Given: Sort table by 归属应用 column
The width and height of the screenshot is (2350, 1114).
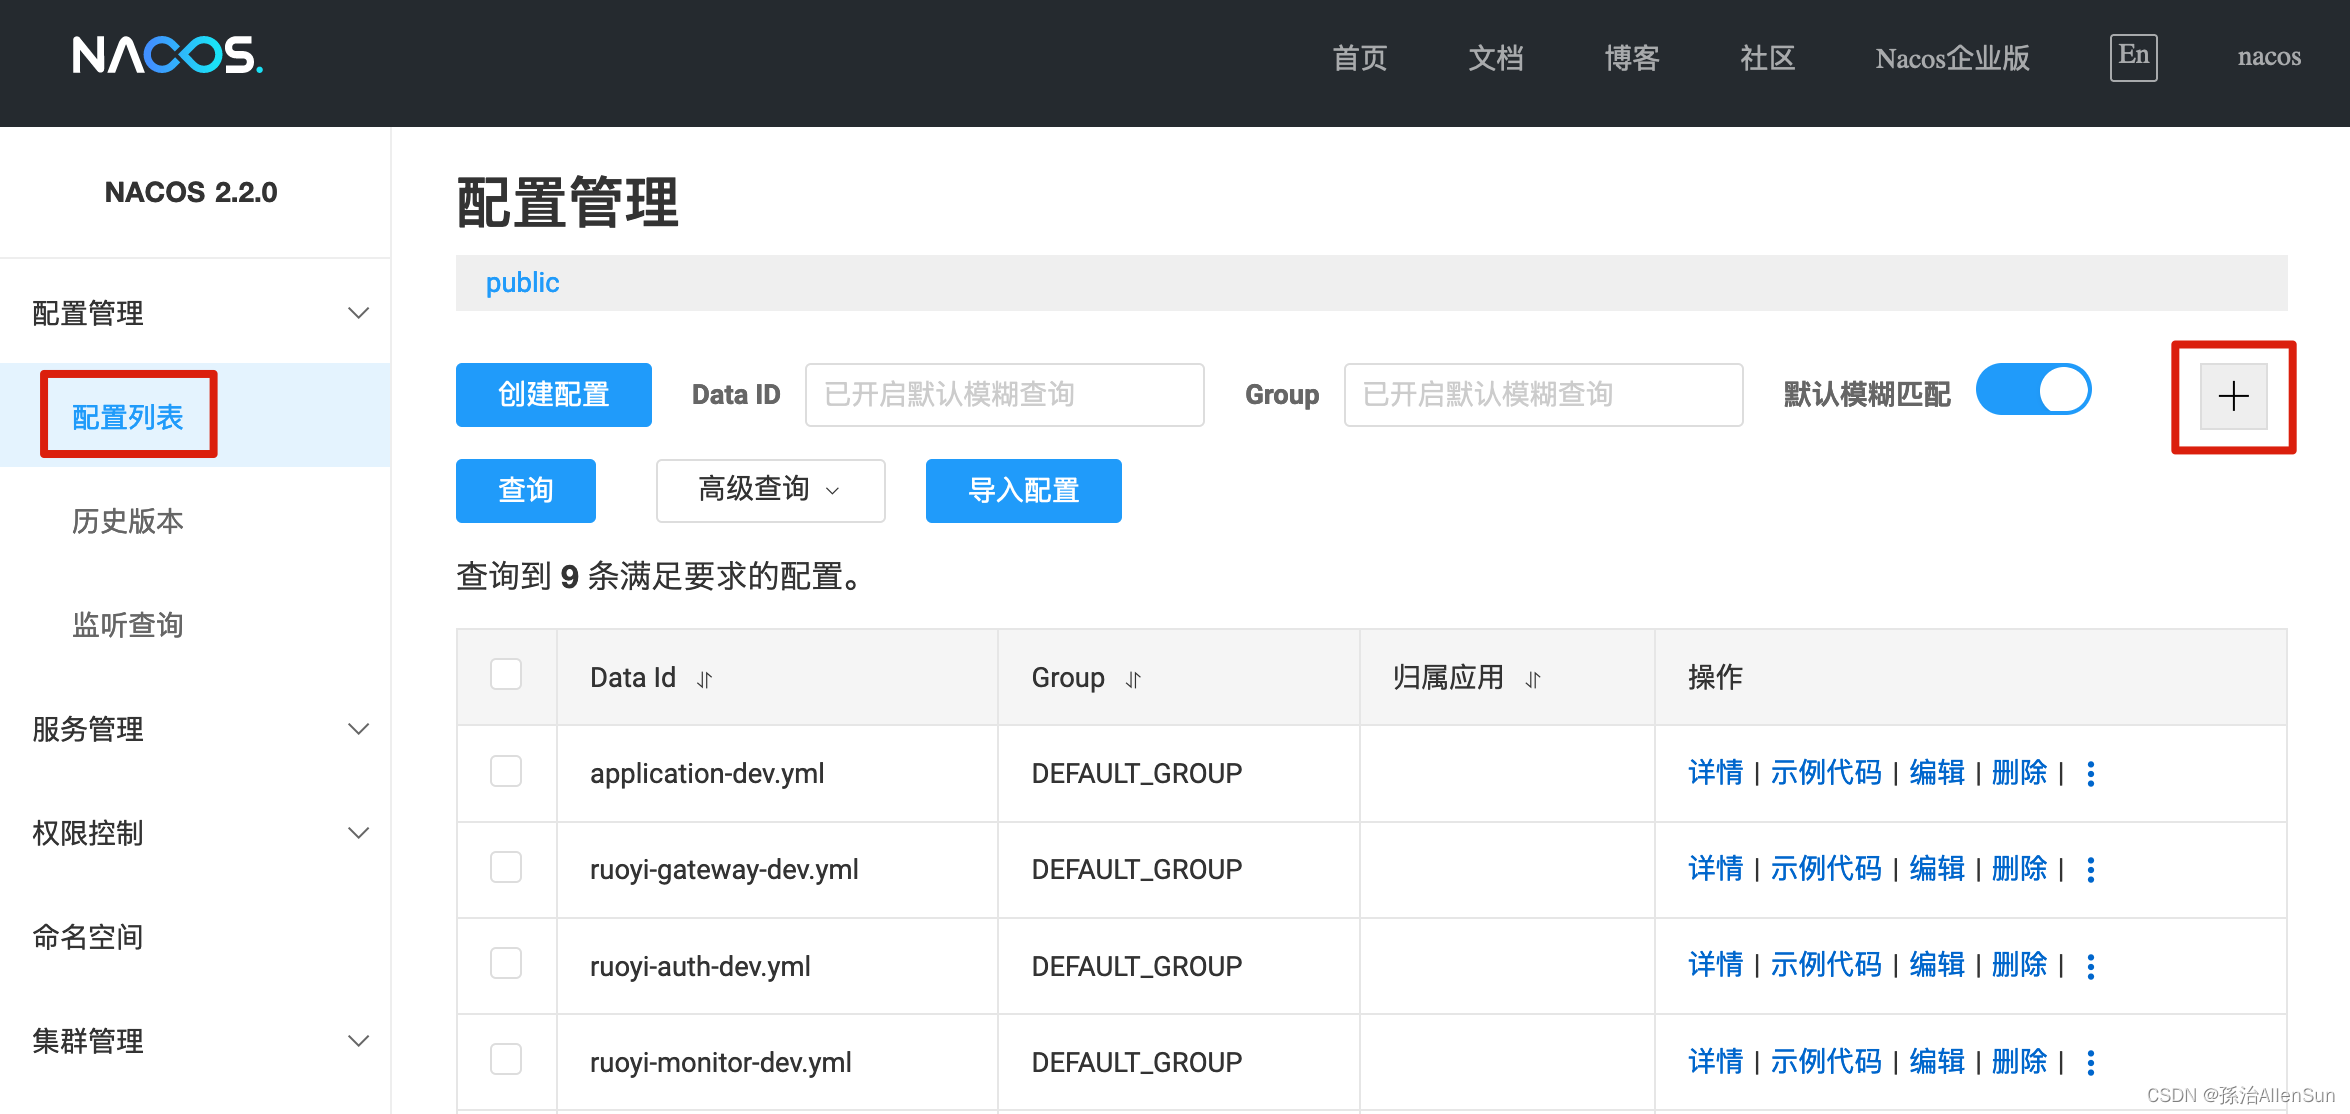Looking at the screenshot, I should point(1533,680).
